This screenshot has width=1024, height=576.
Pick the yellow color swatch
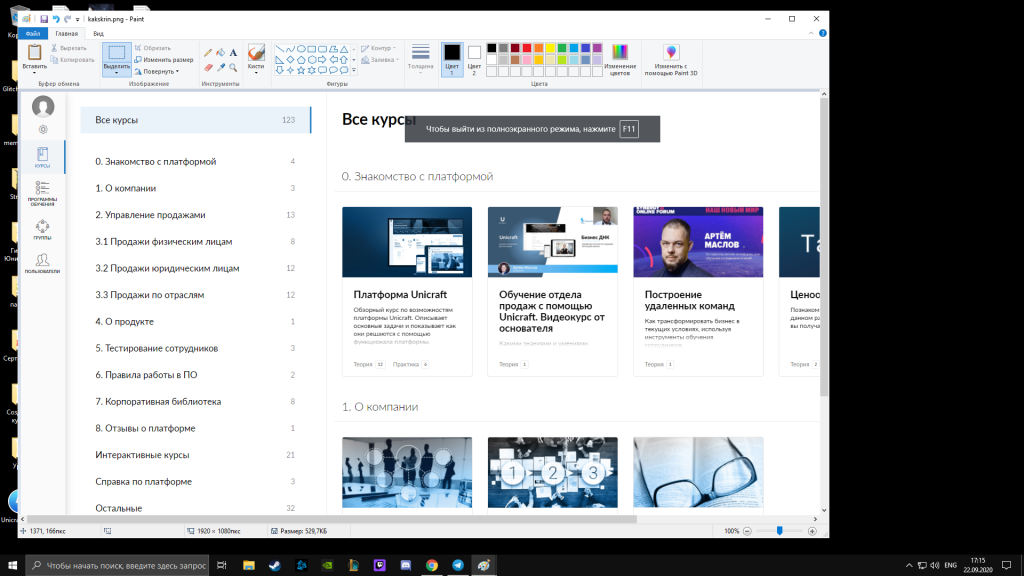(550, 48)
